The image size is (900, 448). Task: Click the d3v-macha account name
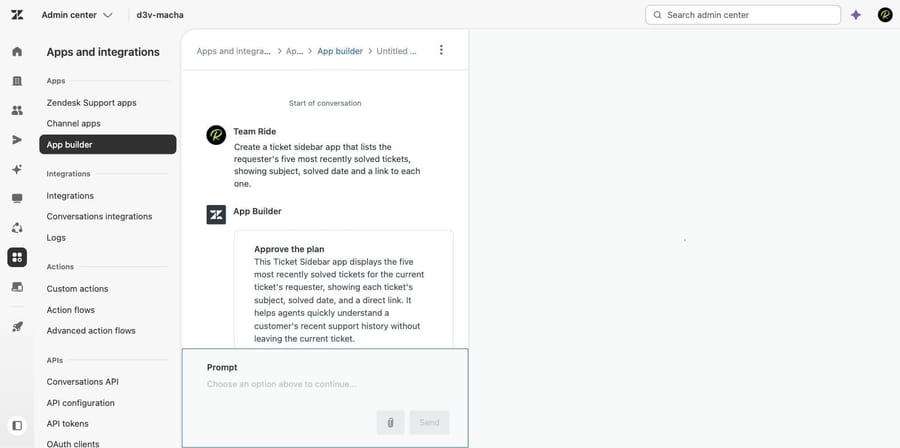tap(160, 15)
